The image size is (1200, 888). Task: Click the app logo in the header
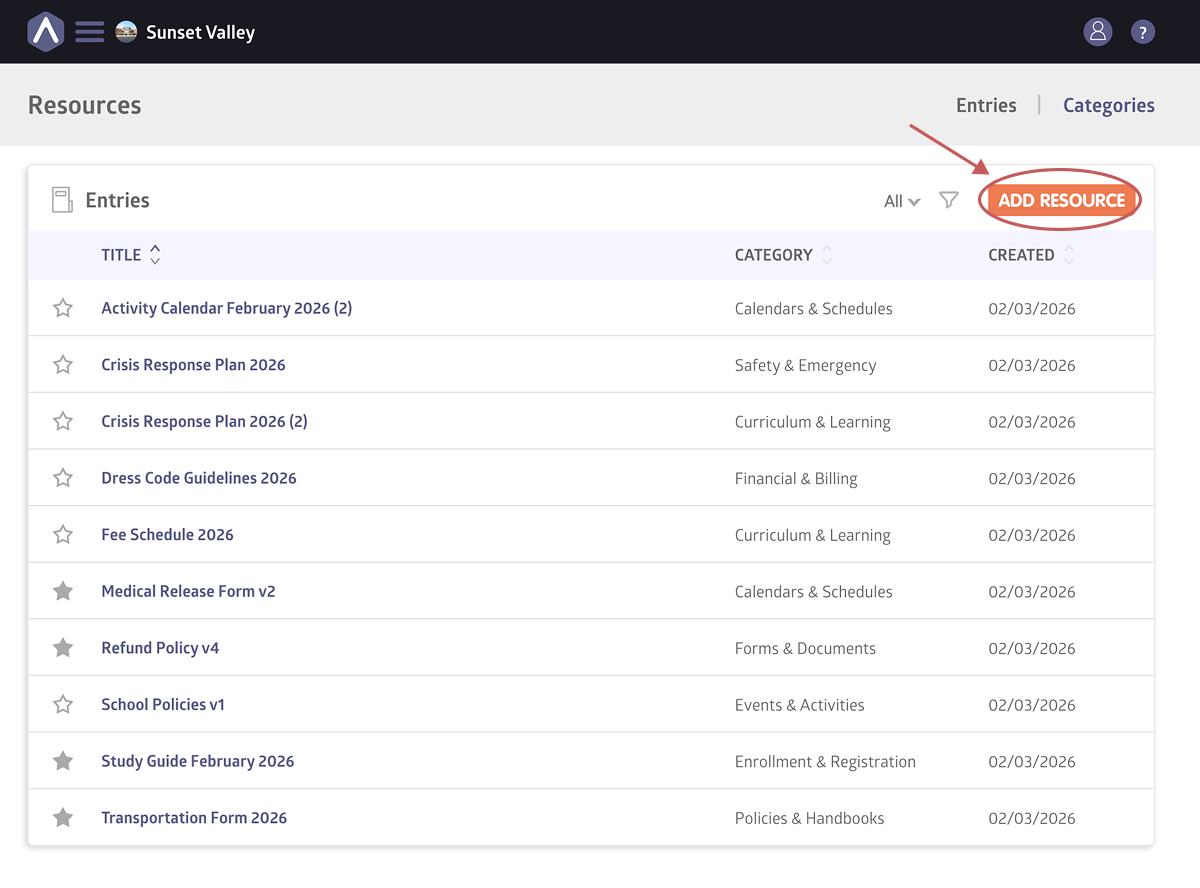click(45, 32)
